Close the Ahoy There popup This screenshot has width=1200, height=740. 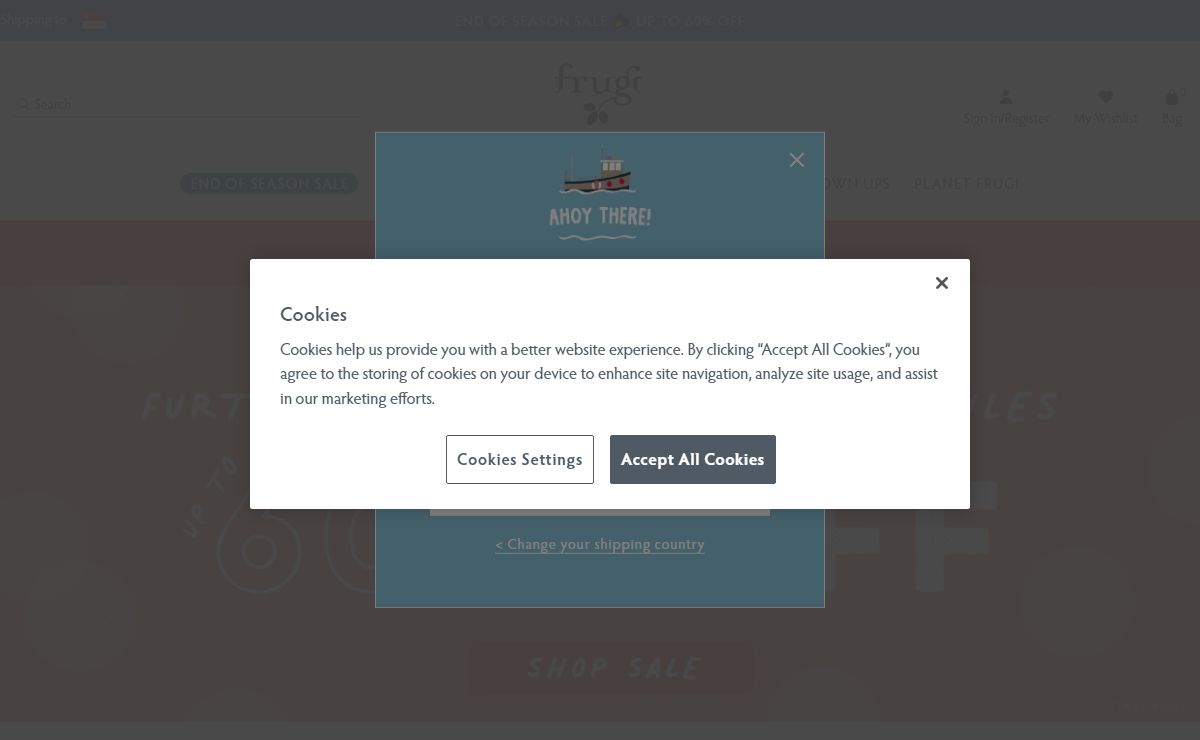tap(796, 160)
